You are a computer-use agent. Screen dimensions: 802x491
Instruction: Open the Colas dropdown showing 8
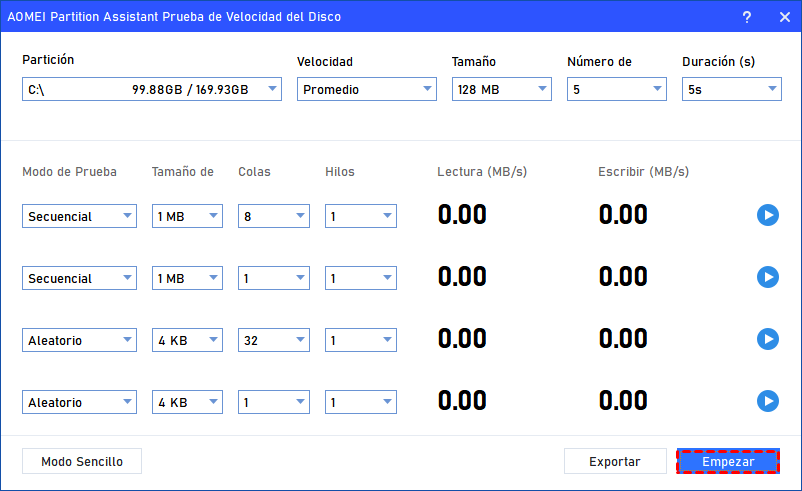point(274,216)
